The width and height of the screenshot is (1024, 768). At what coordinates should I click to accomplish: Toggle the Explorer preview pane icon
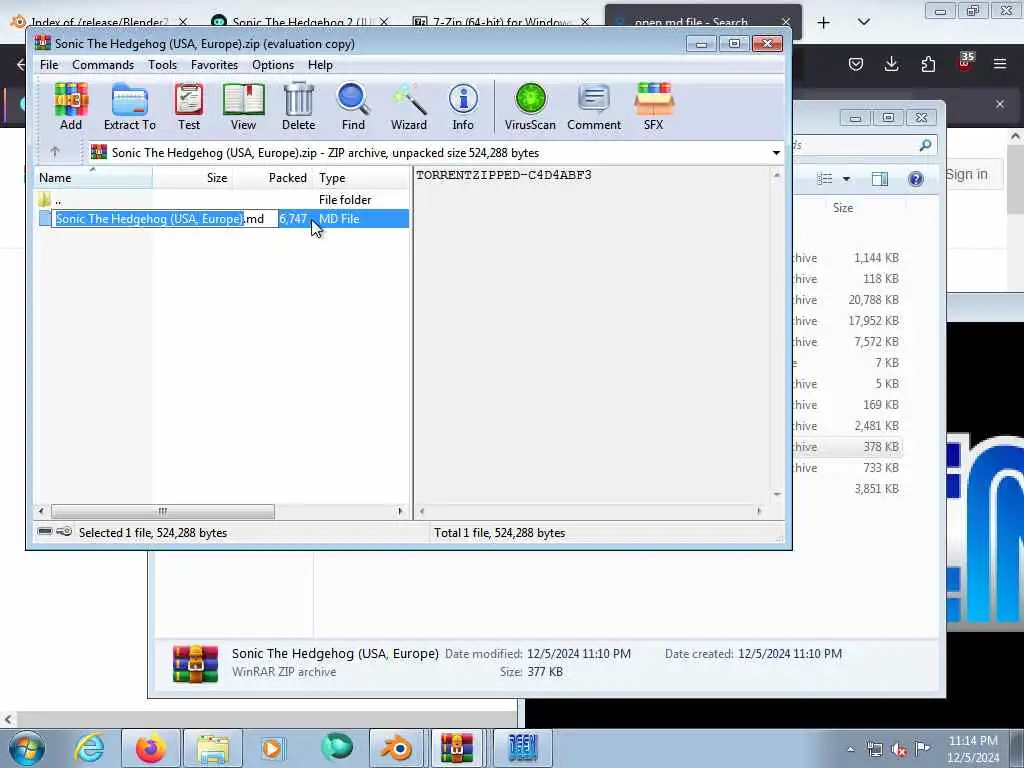coord(880,179)
